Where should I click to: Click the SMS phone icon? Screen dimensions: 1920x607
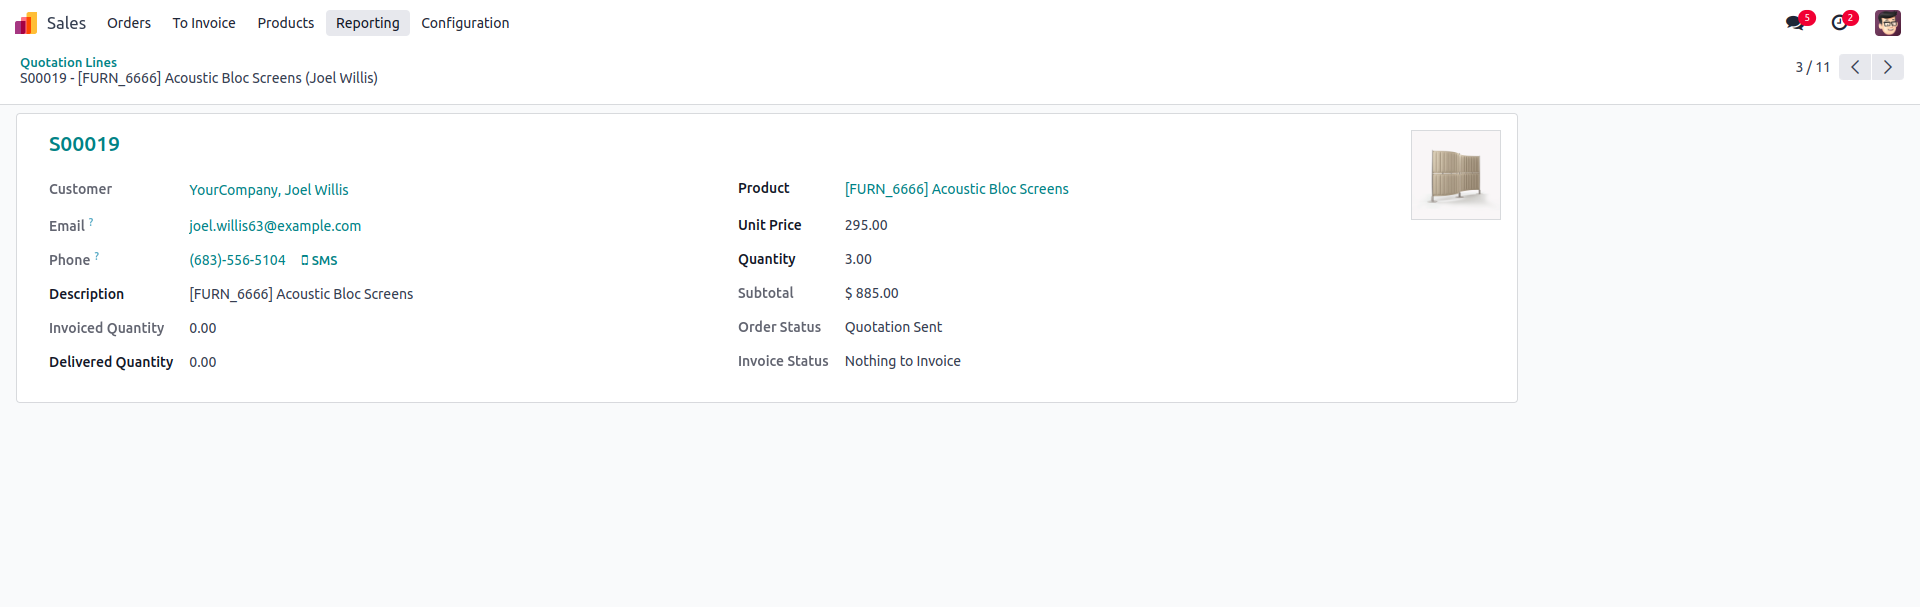point(305,261)
